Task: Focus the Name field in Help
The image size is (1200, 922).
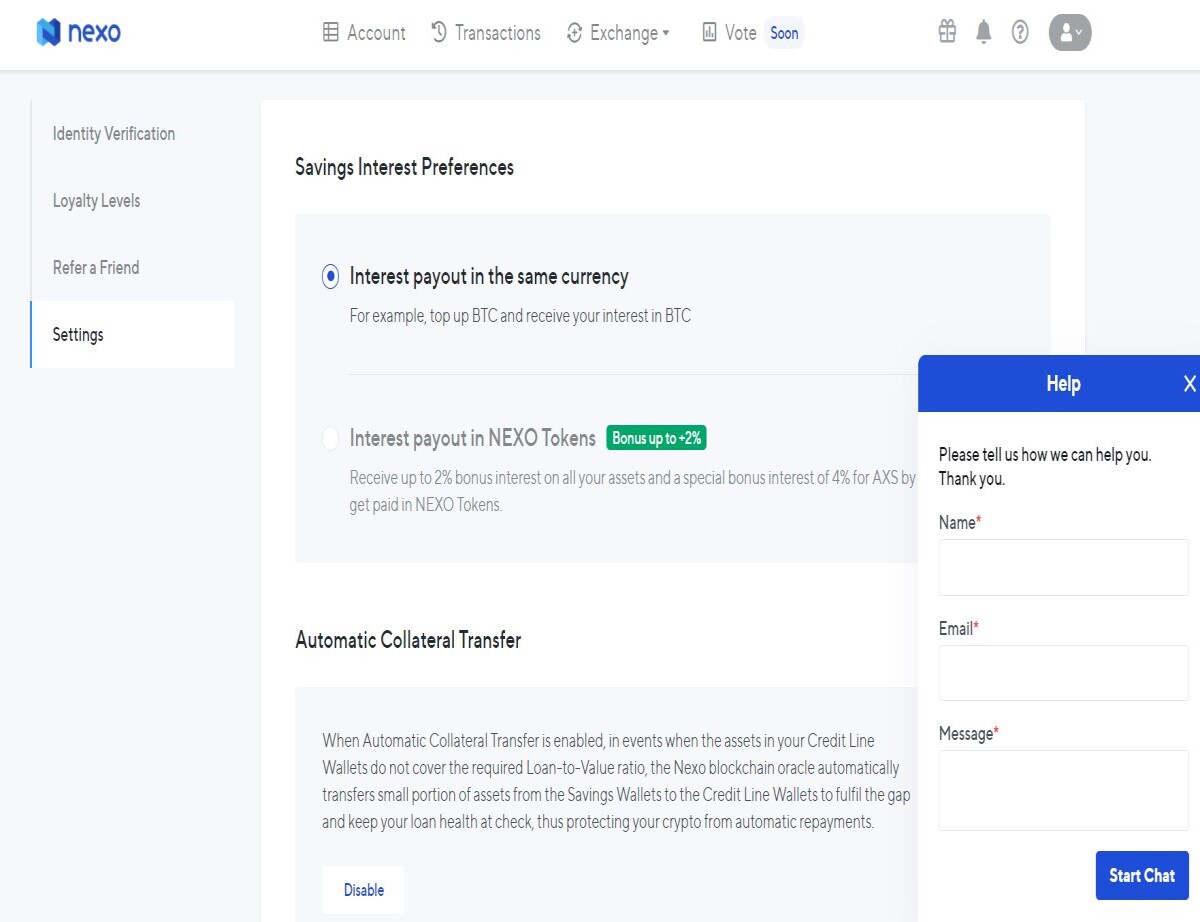Action: click(1063, 568)
